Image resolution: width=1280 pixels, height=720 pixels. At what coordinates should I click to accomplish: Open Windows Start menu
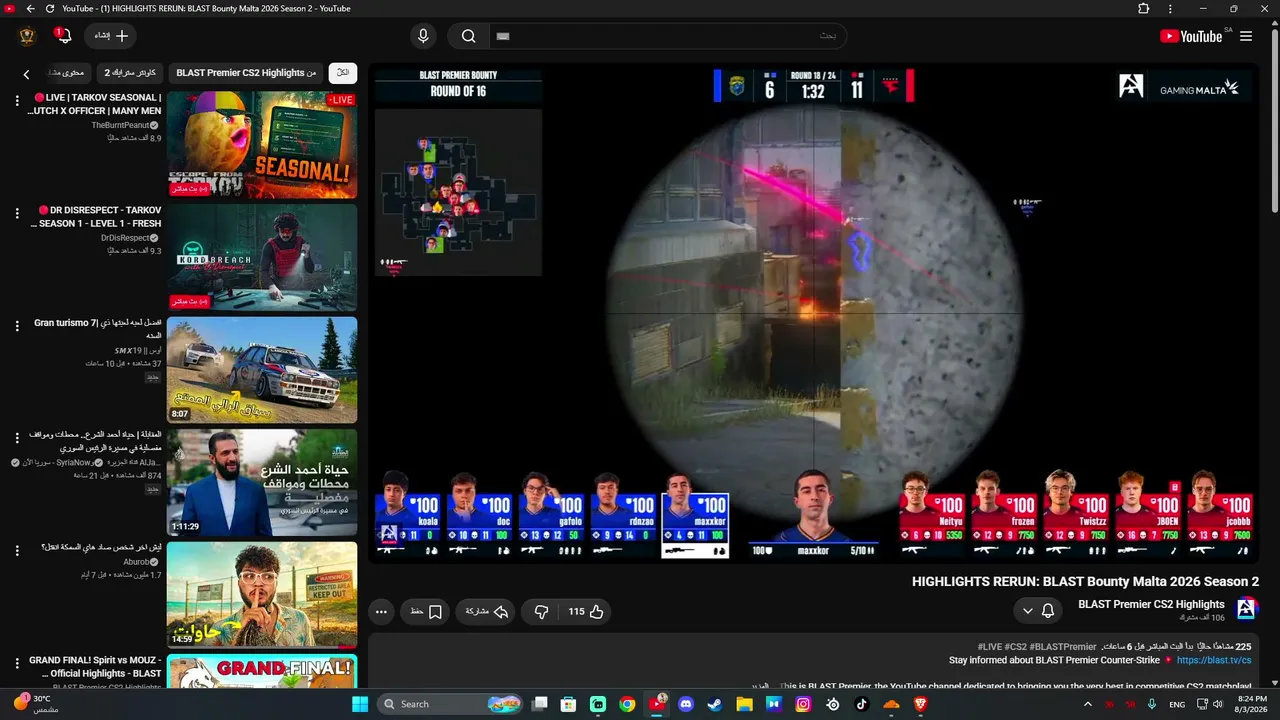click(x=360, y=704)
